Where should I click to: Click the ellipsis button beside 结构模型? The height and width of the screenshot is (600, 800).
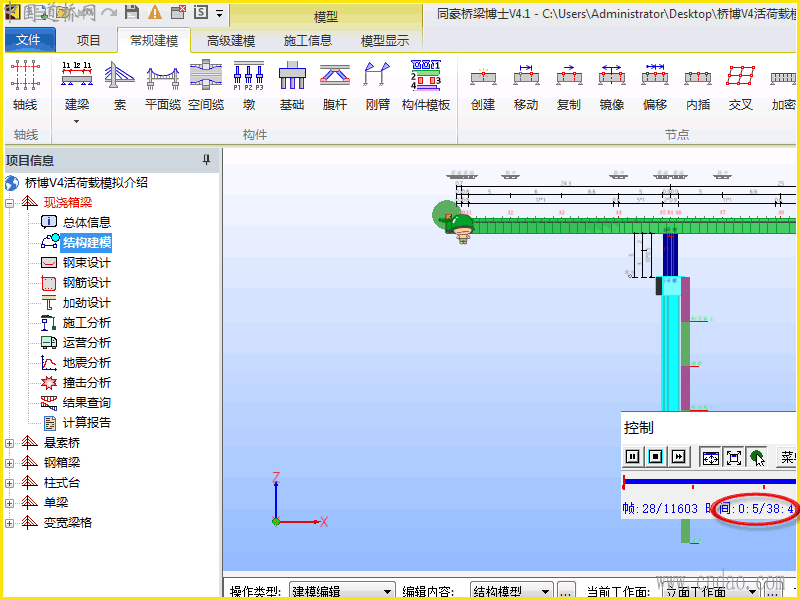[566, 591]
